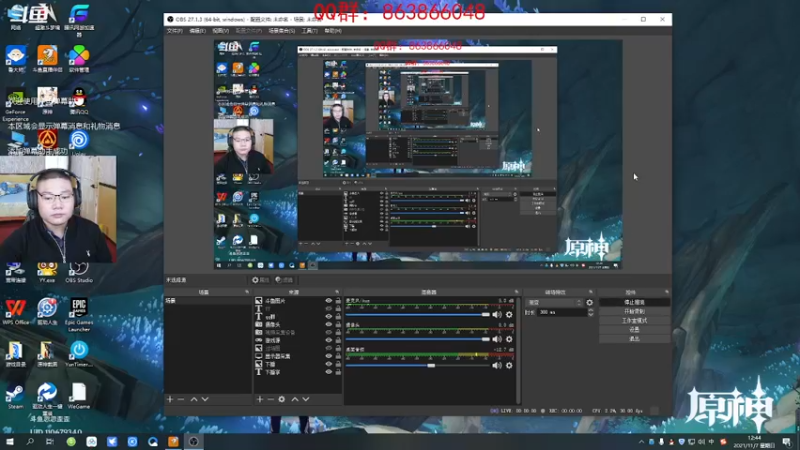Open Windows taskbar search
Screen dimensions: 800x450
[x=30, y=442]
